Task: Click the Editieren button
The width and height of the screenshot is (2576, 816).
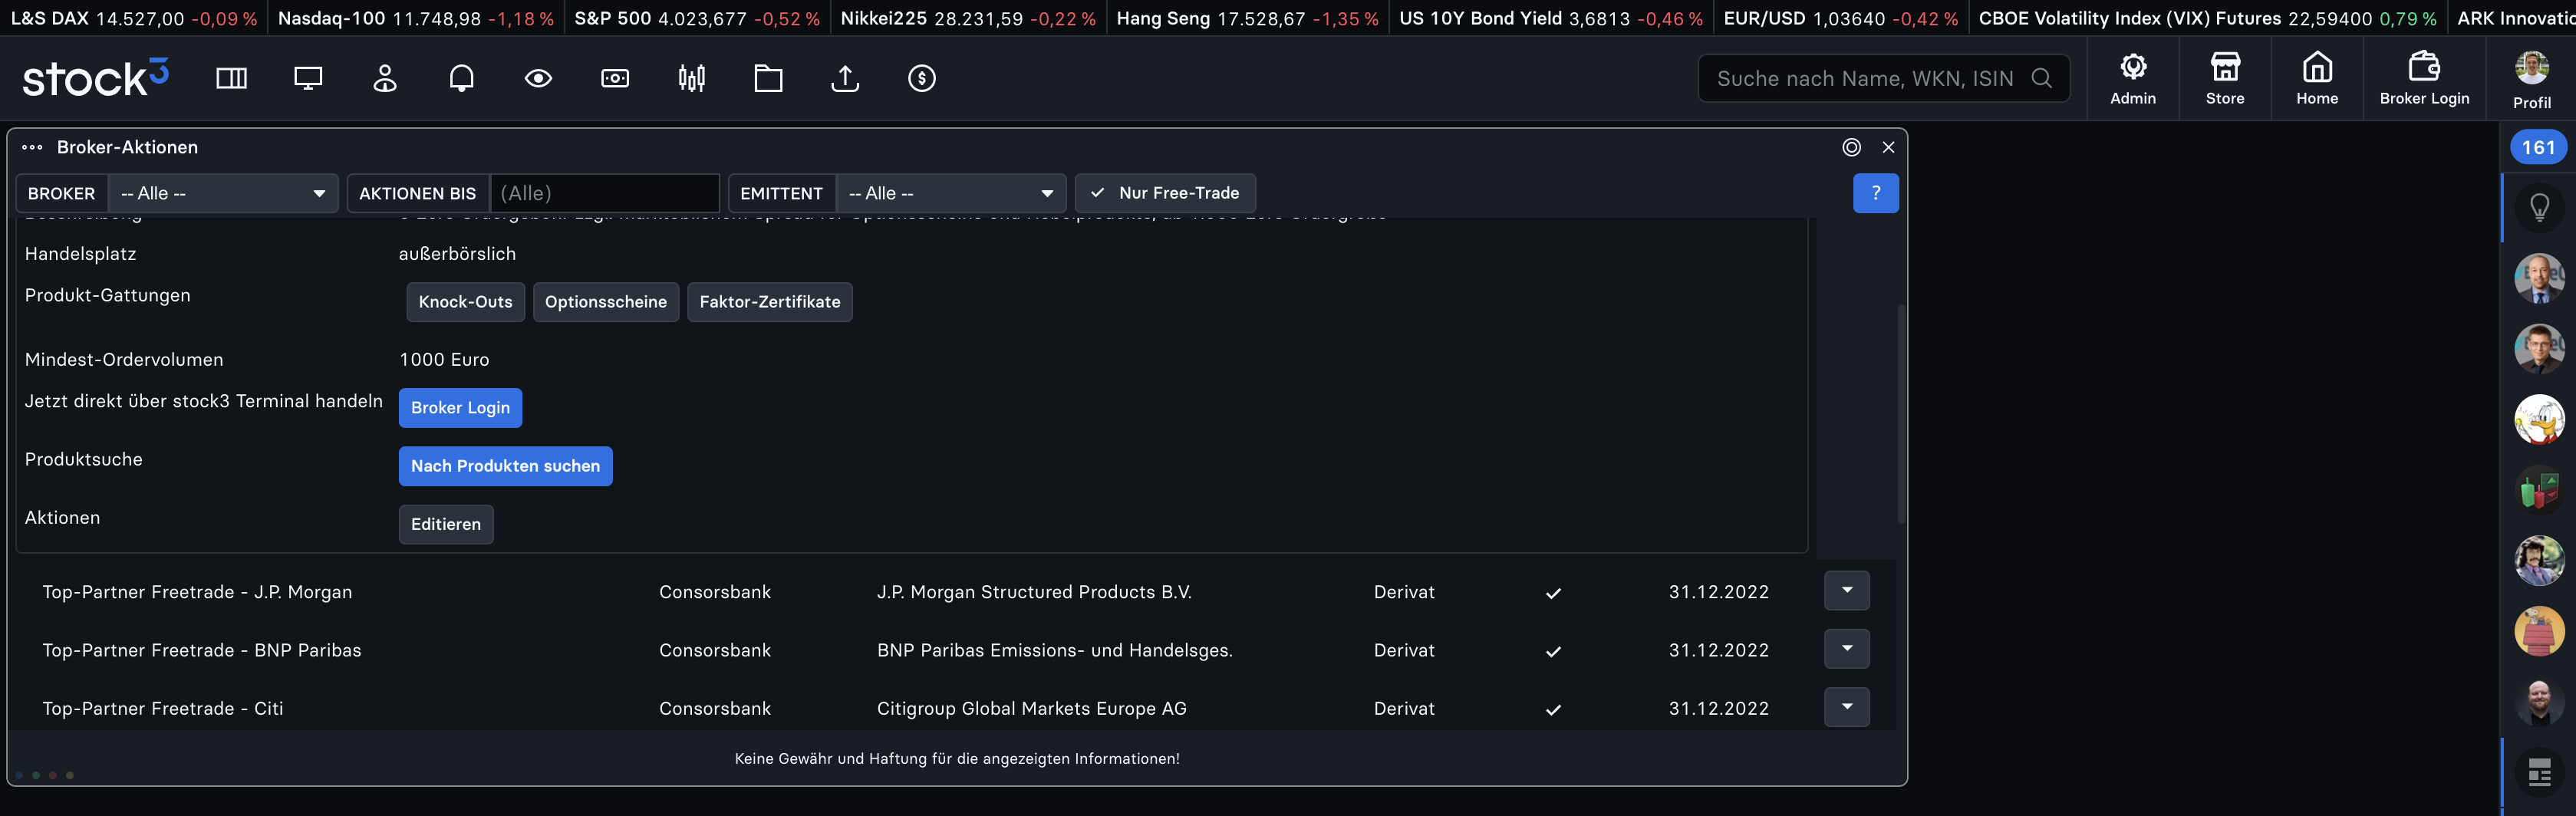Action: 446,524
